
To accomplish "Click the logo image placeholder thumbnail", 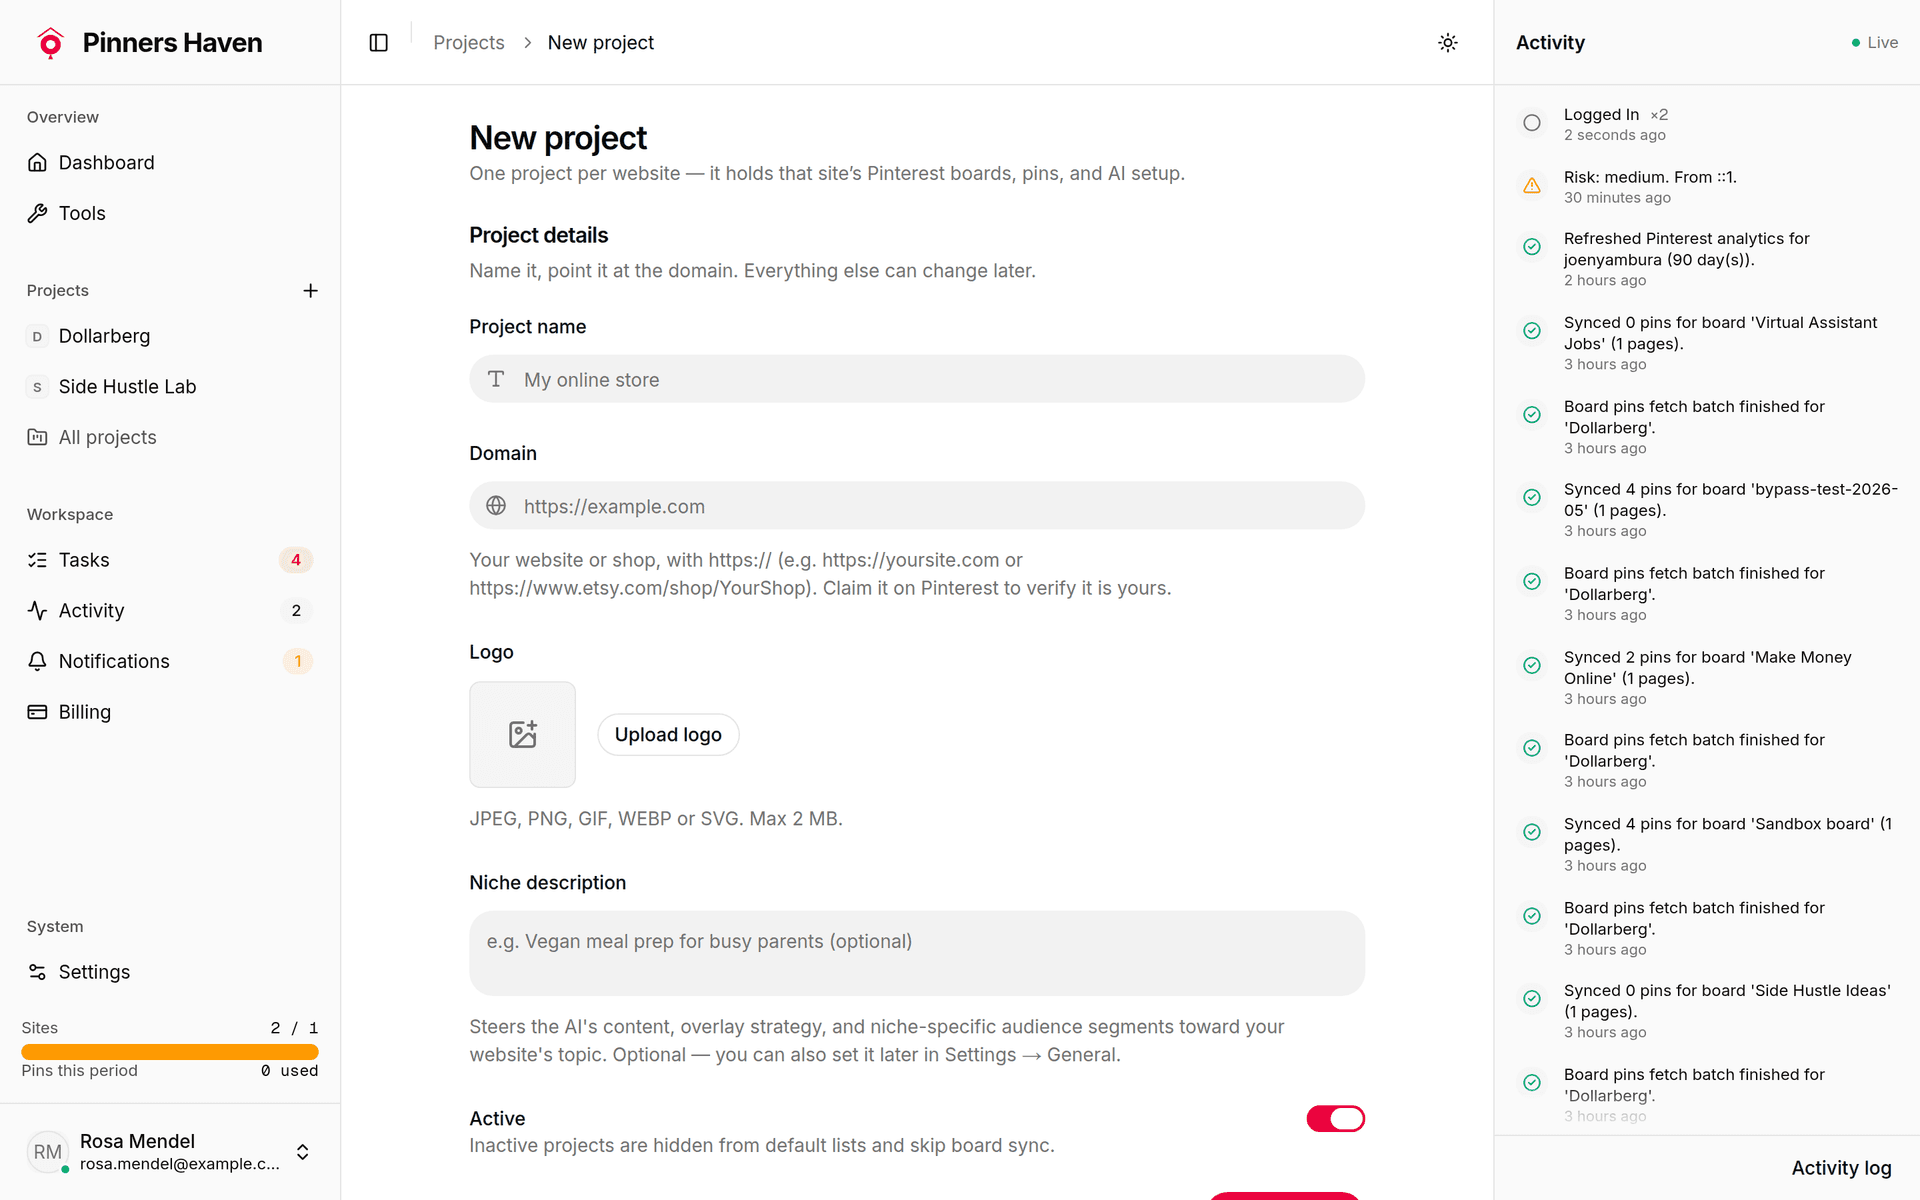I will click(x=522, y=734).
